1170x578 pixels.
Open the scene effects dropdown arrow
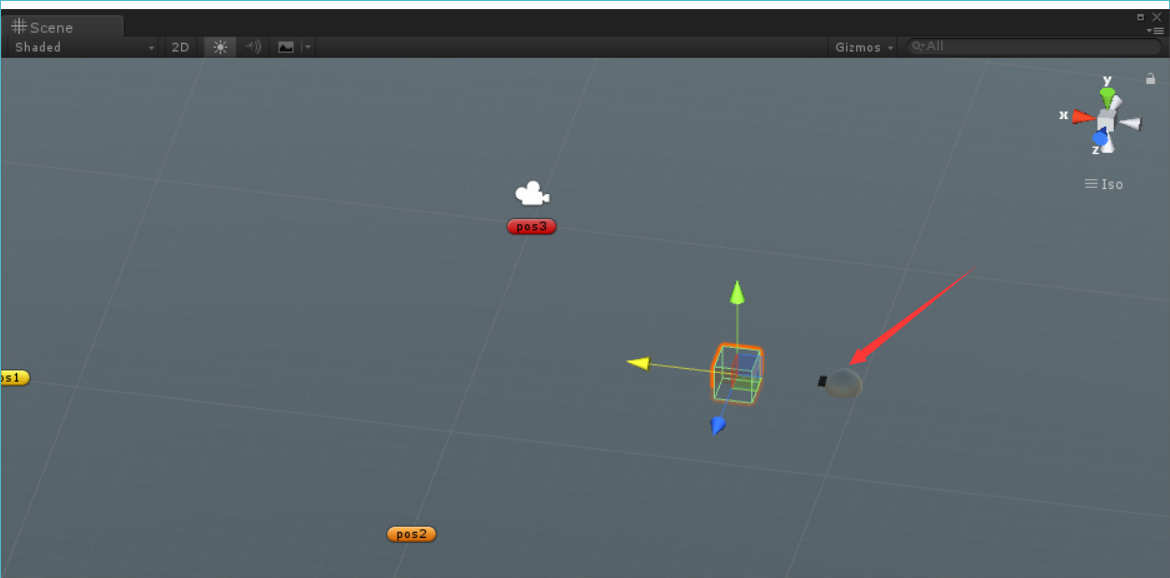pyautogui.click(x=307, y=47)
